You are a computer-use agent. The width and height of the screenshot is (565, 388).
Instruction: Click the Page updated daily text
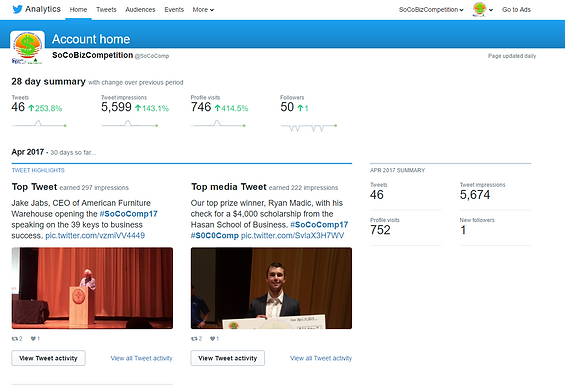tap(512, 56)
